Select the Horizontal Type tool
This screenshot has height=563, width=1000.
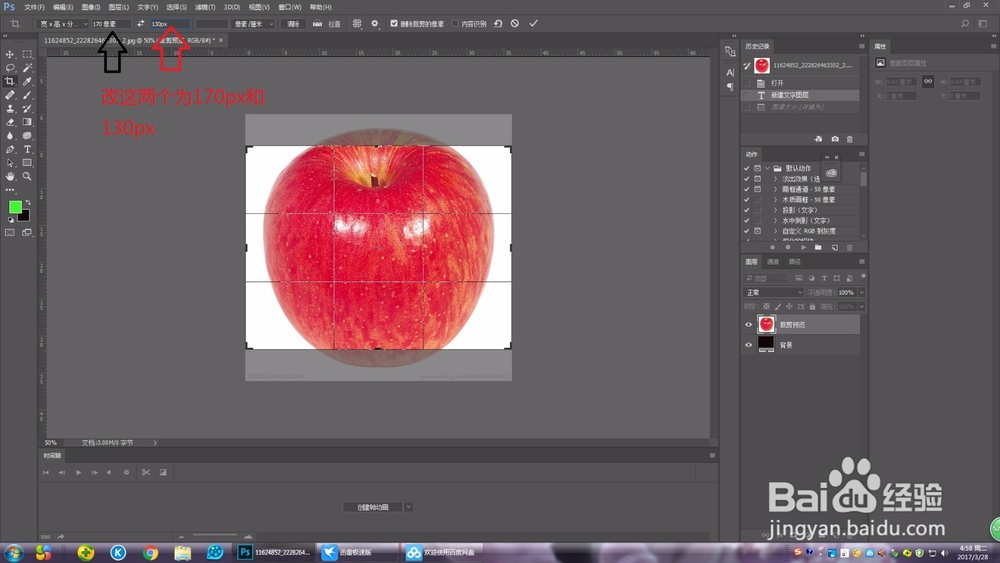(x=27, y=149)
